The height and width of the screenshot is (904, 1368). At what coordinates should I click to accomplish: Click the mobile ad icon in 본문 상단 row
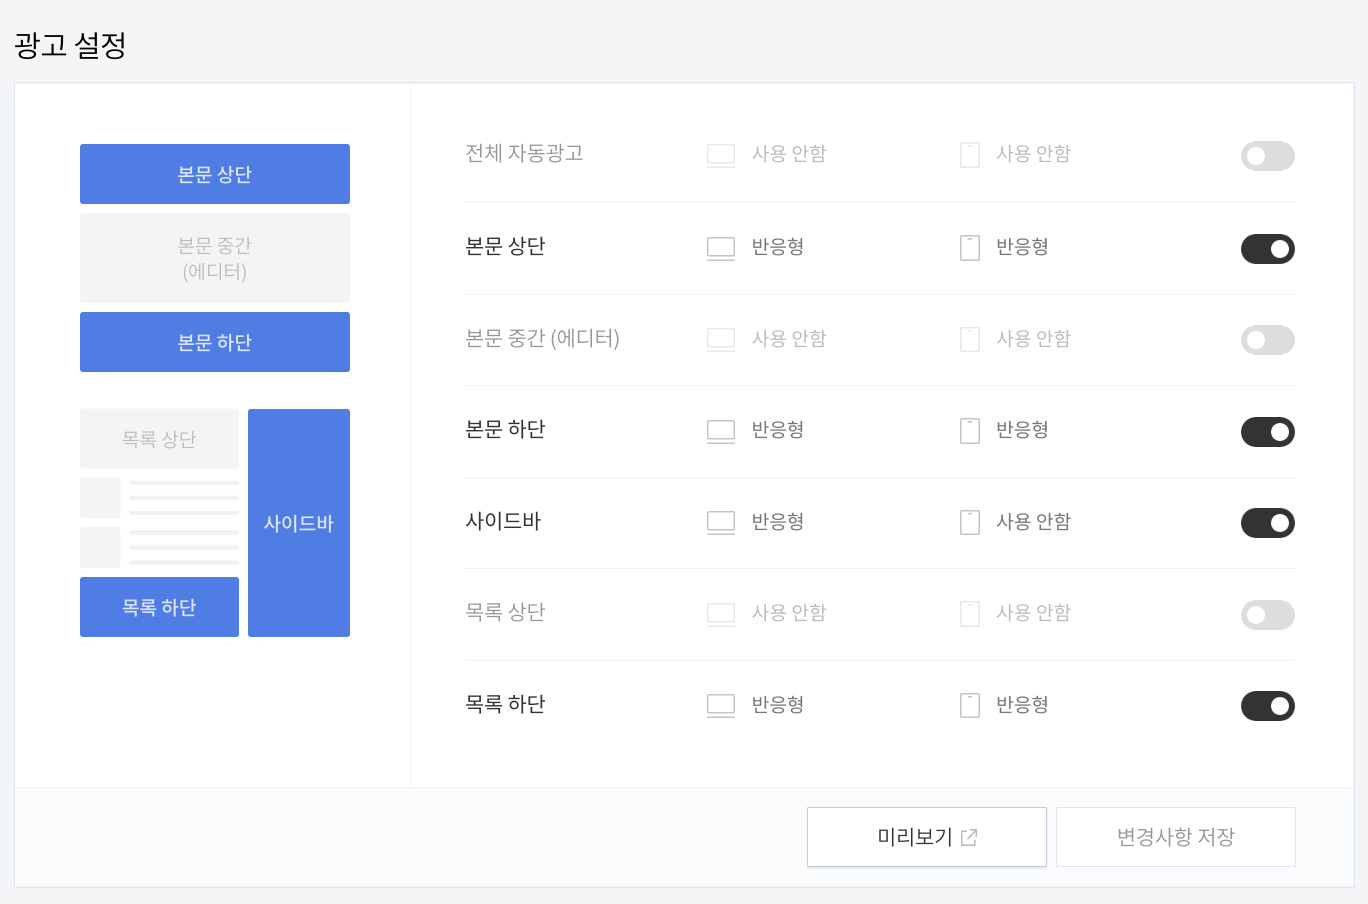[x=969, y=247]
